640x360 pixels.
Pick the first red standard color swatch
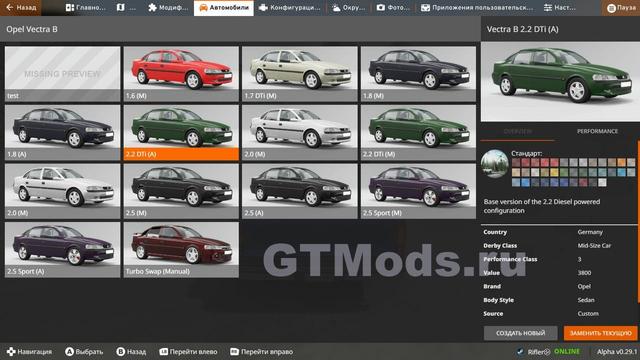tap(516, 163)
